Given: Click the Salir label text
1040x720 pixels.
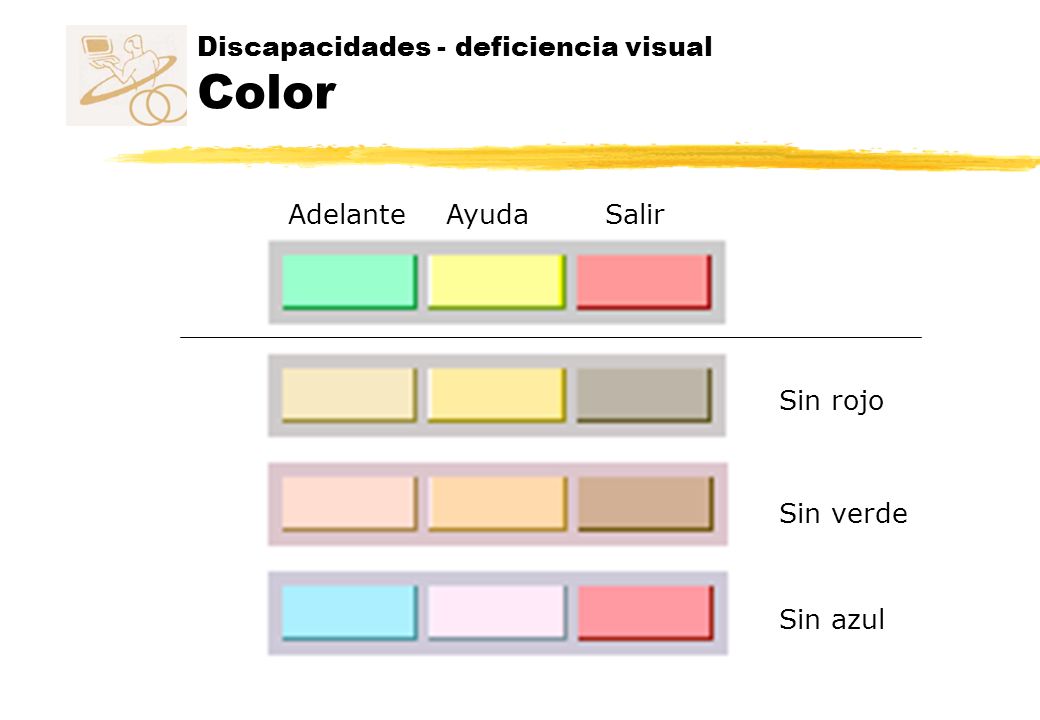Looking at the screenshot, I should point(635,215).
